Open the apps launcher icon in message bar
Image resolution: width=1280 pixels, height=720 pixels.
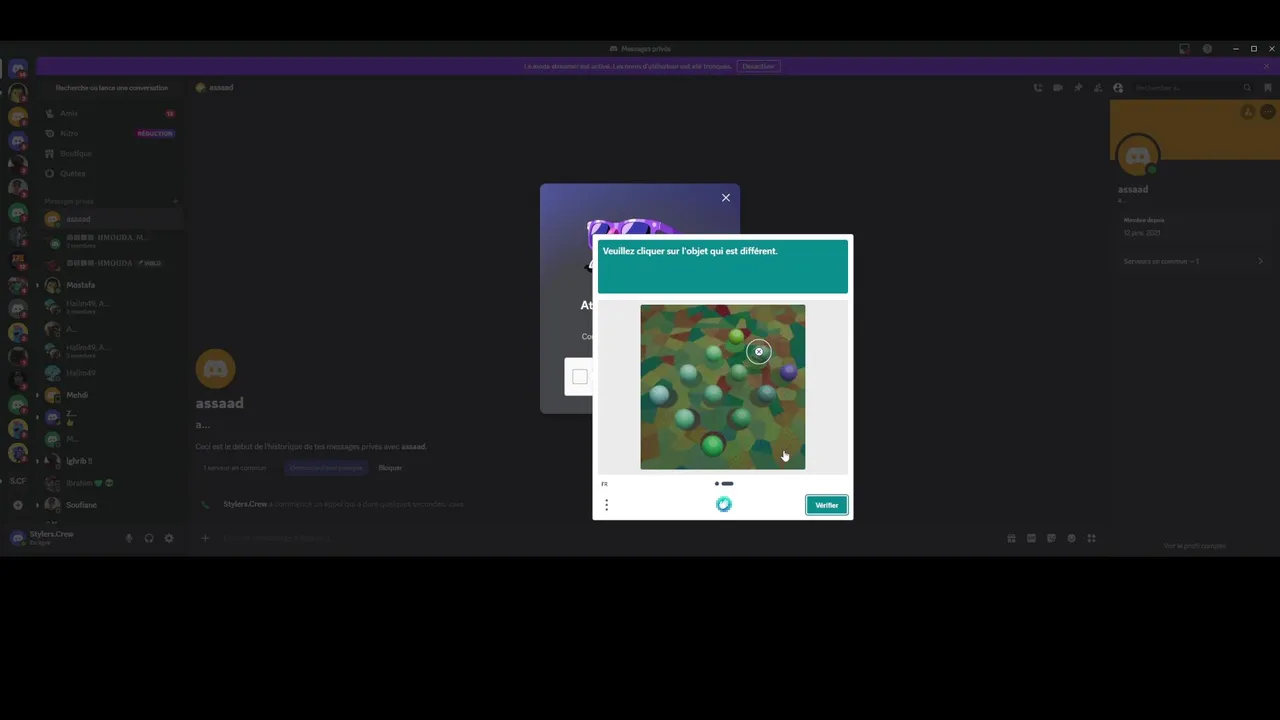coord(1091,538)
